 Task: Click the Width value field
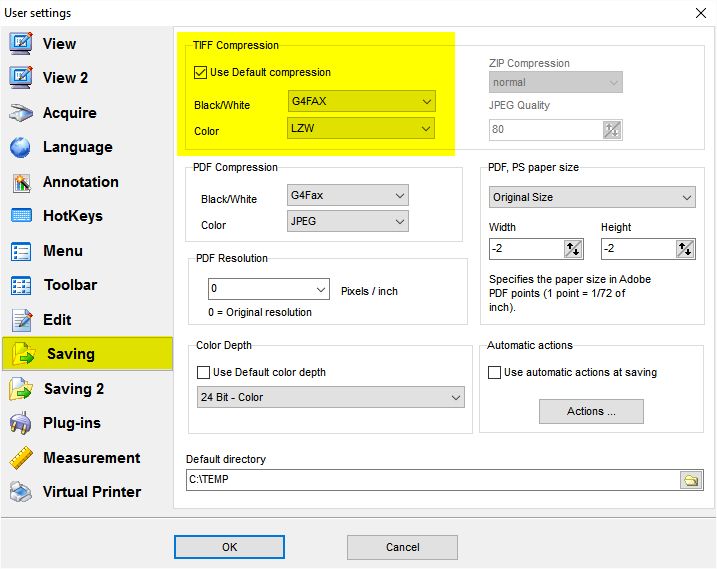[x=526, y=249]
